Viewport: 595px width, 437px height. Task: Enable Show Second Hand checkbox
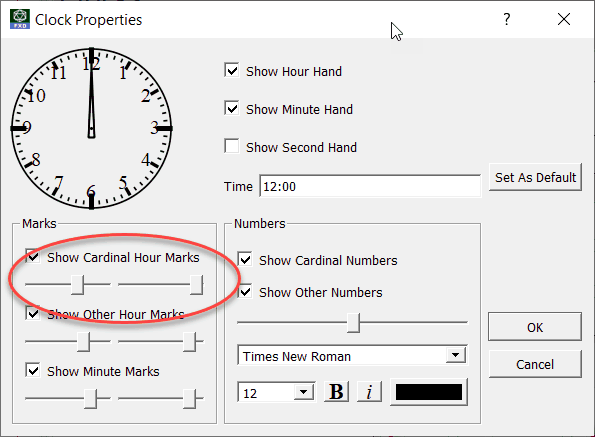[x=231, y=146]
